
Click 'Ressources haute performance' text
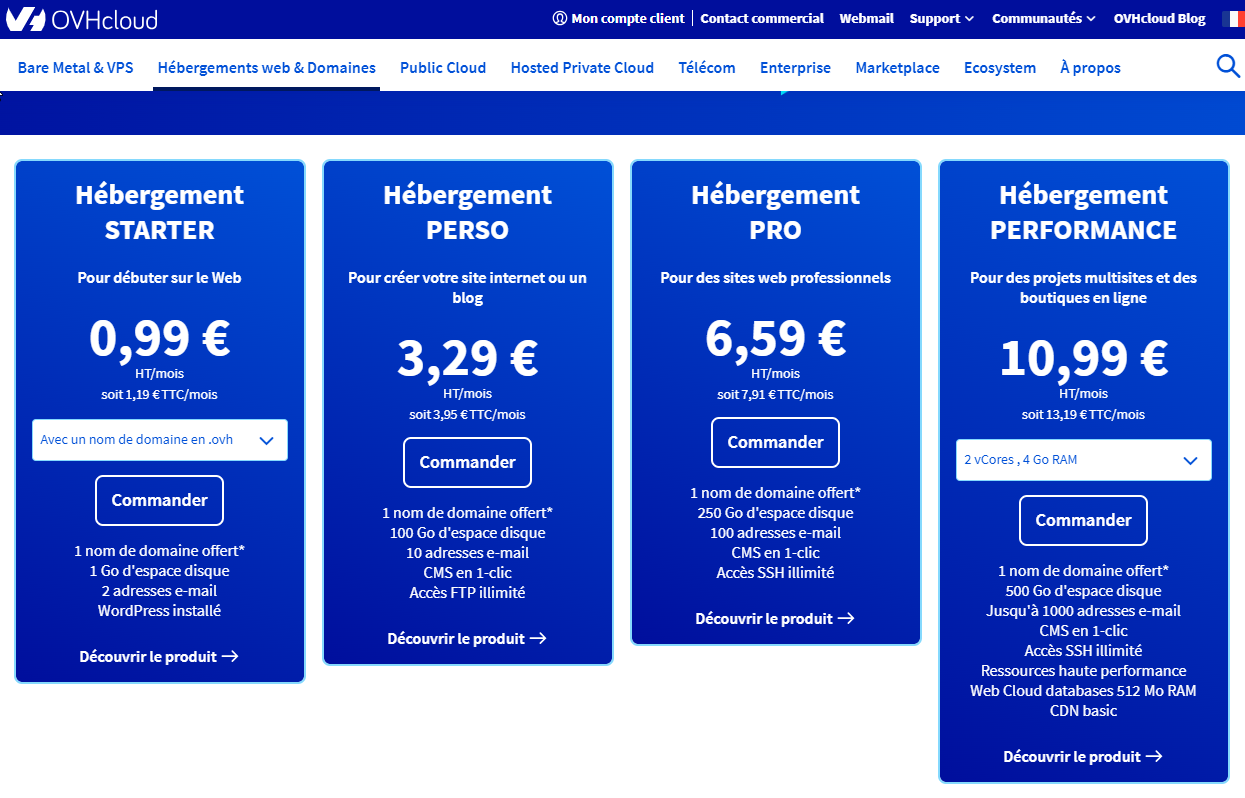click(x=1083, y=671)
